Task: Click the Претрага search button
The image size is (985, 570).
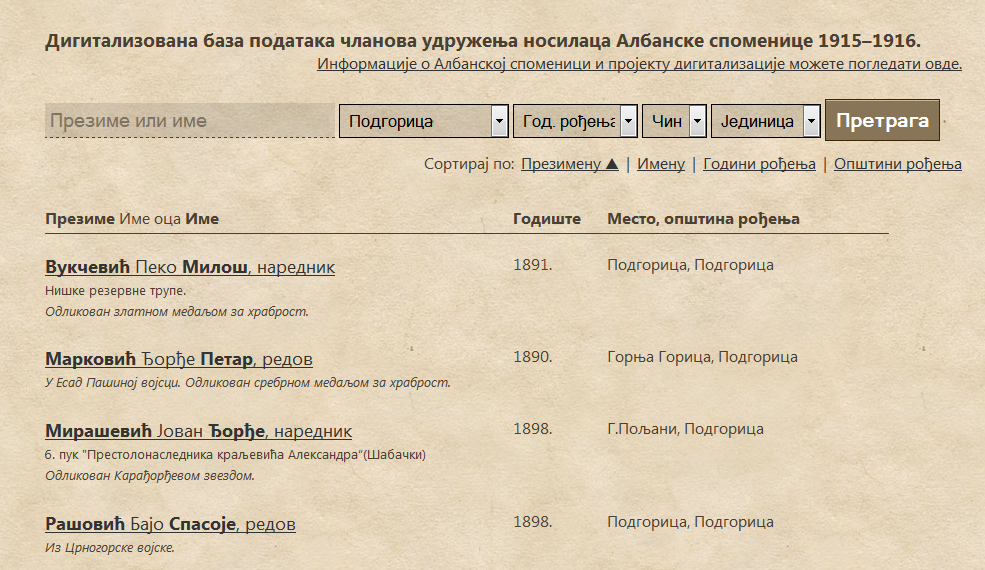Action: 882,120
